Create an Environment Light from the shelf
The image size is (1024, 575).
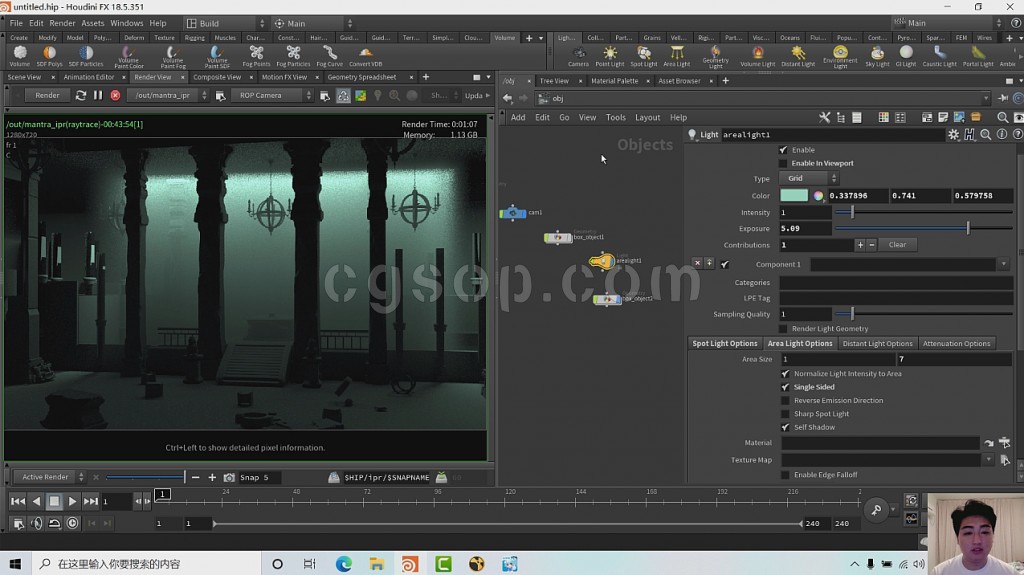click(840, 57)
